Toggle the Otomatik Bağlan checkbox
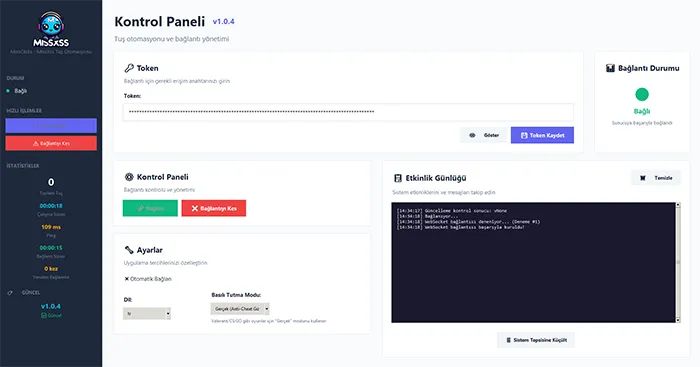The image size is (700, 367). click(x=127, y=279)
